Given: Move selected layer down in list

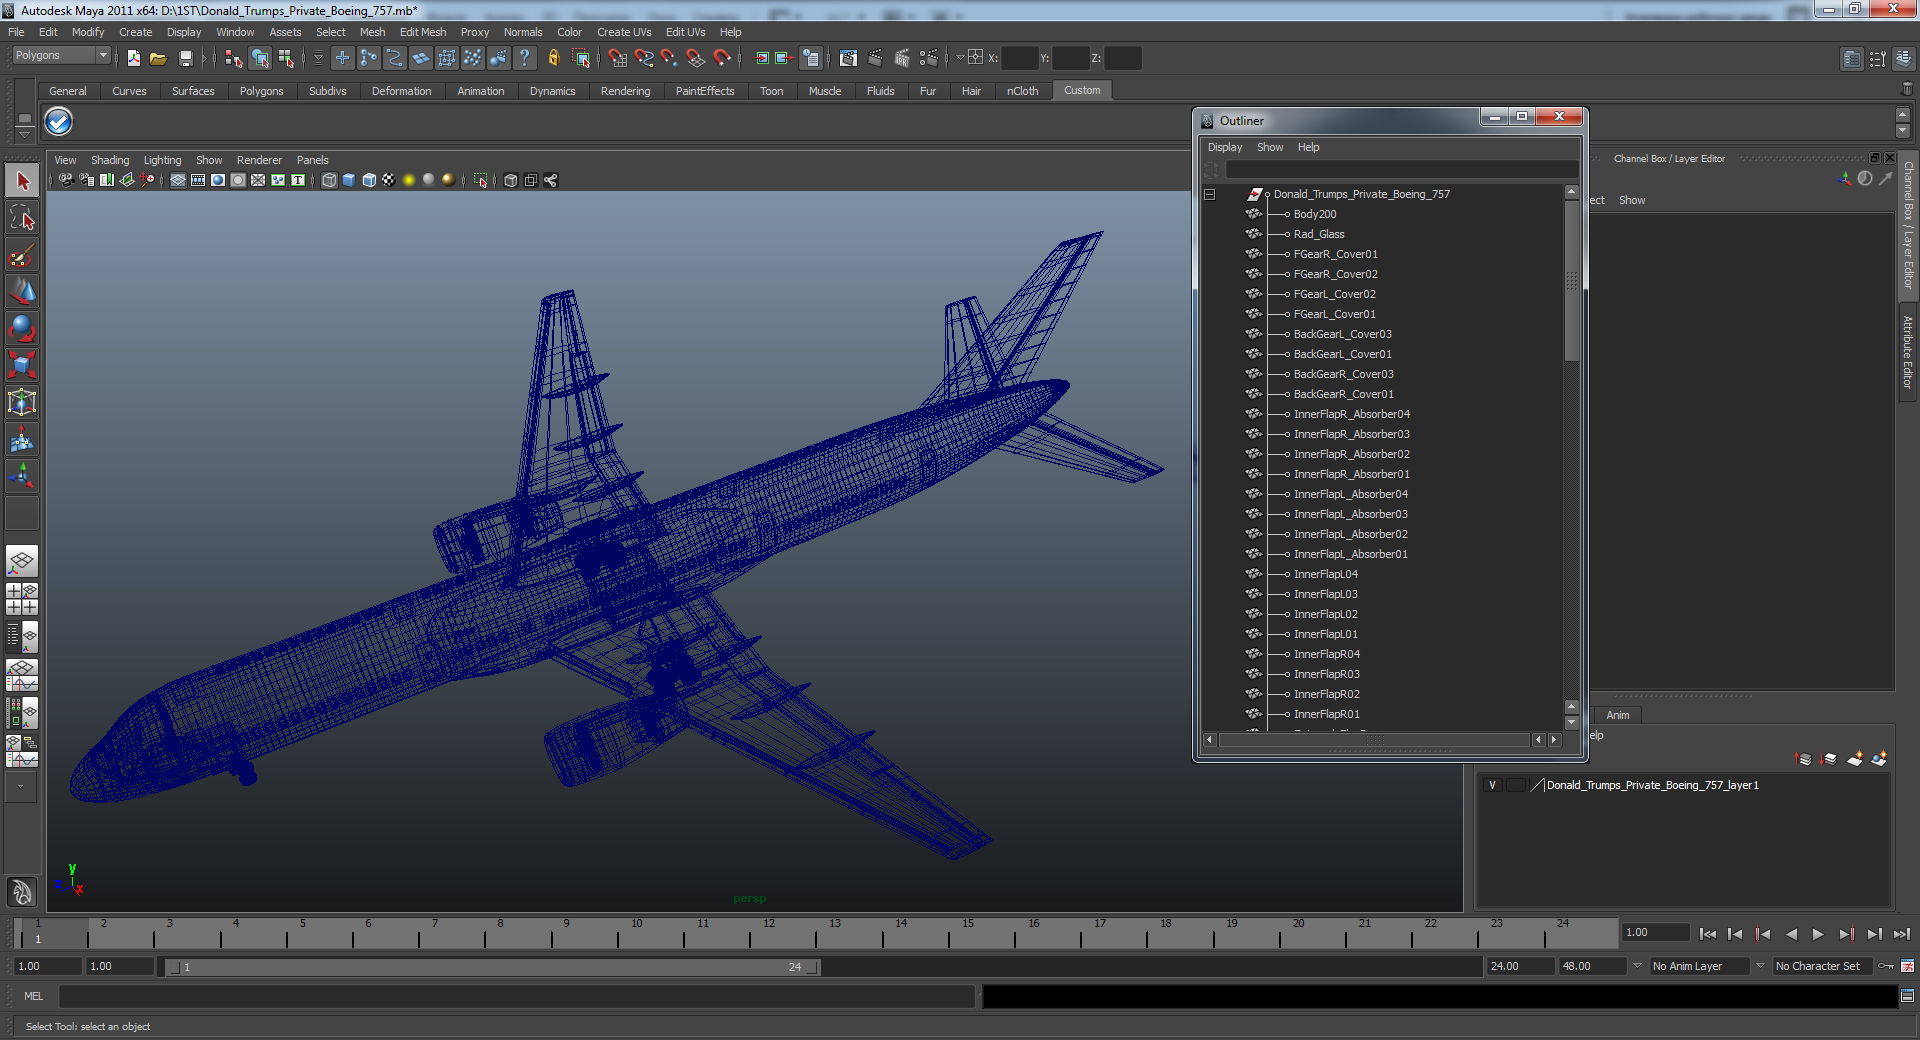Looking at the screenshot, I should click(x=1829, y=759).
